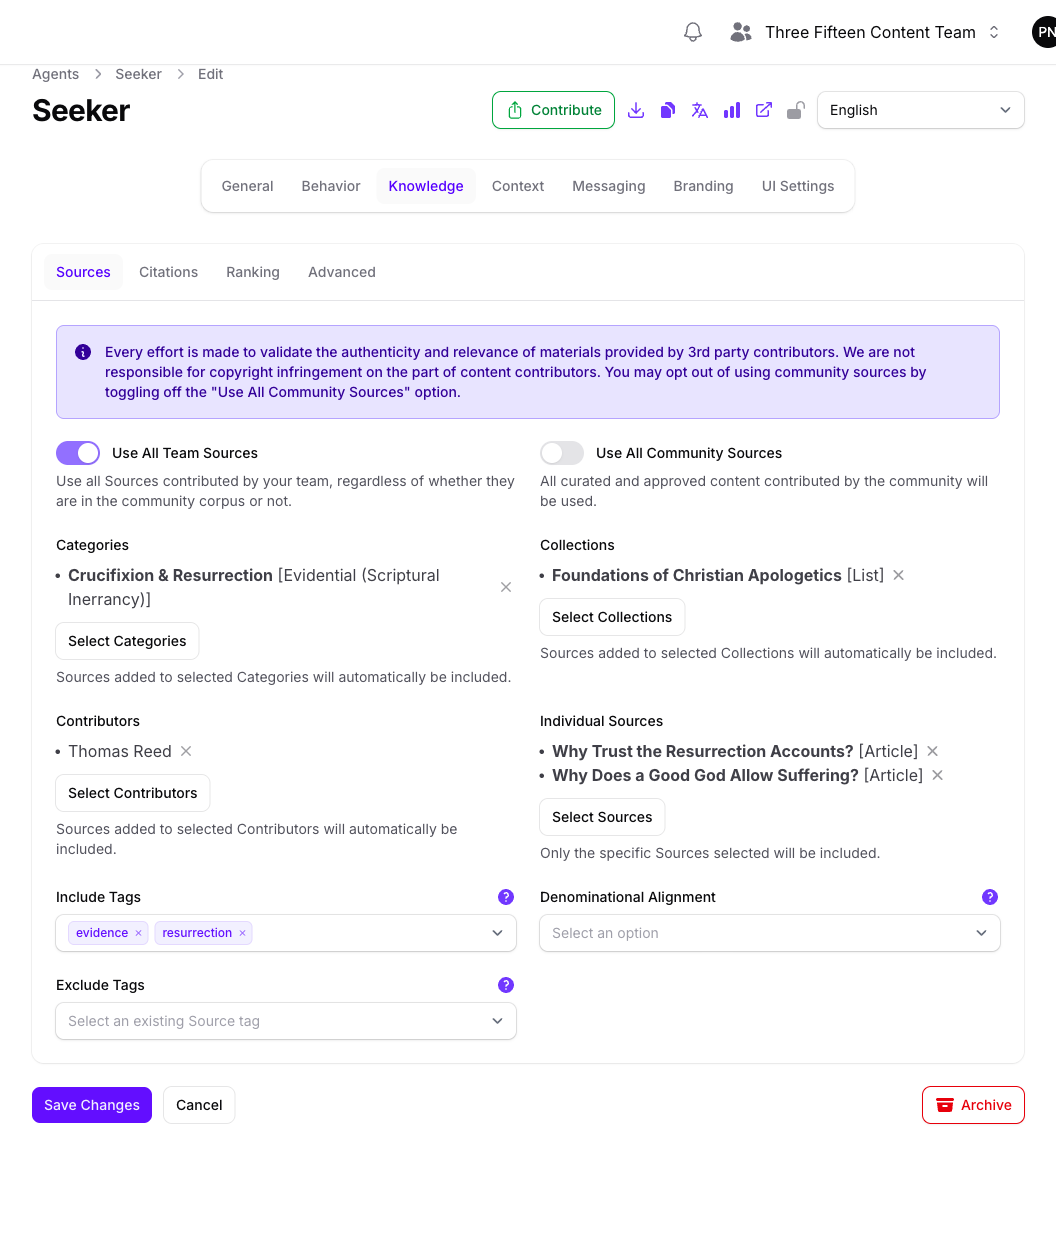The image size is (1056, 1243).
Task: Open help icon for Include Tags
Action: point(506,897)
